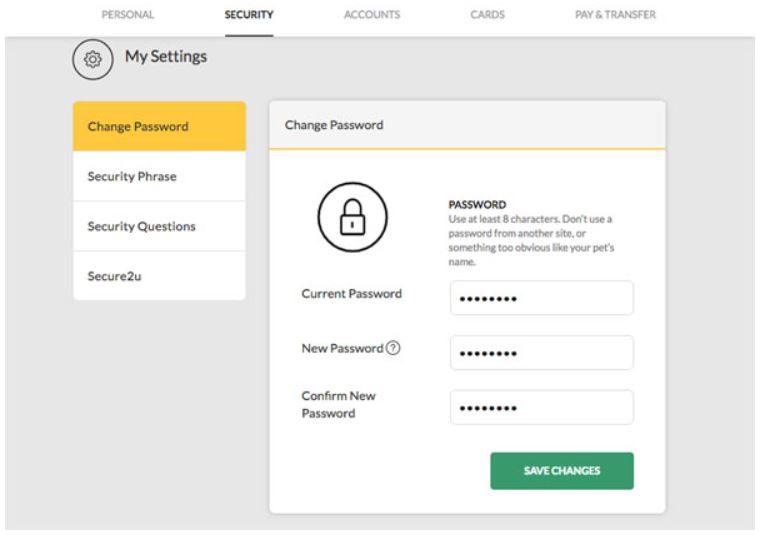Open the PAY & TRANSFER tab

pos(615,15)
